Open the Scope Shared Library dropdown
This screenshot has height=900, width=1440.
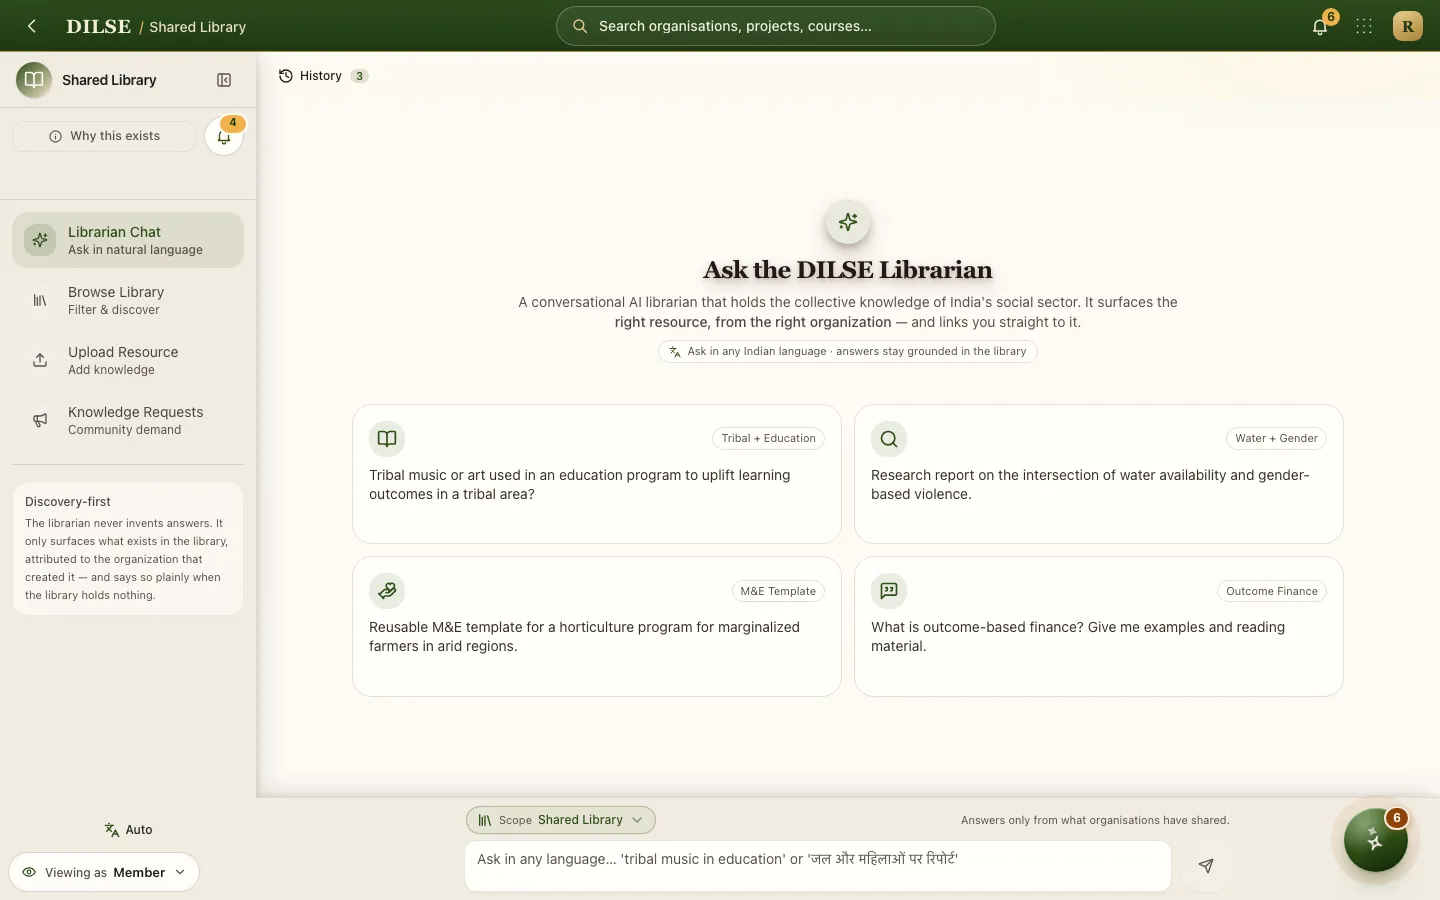(561, 820)
